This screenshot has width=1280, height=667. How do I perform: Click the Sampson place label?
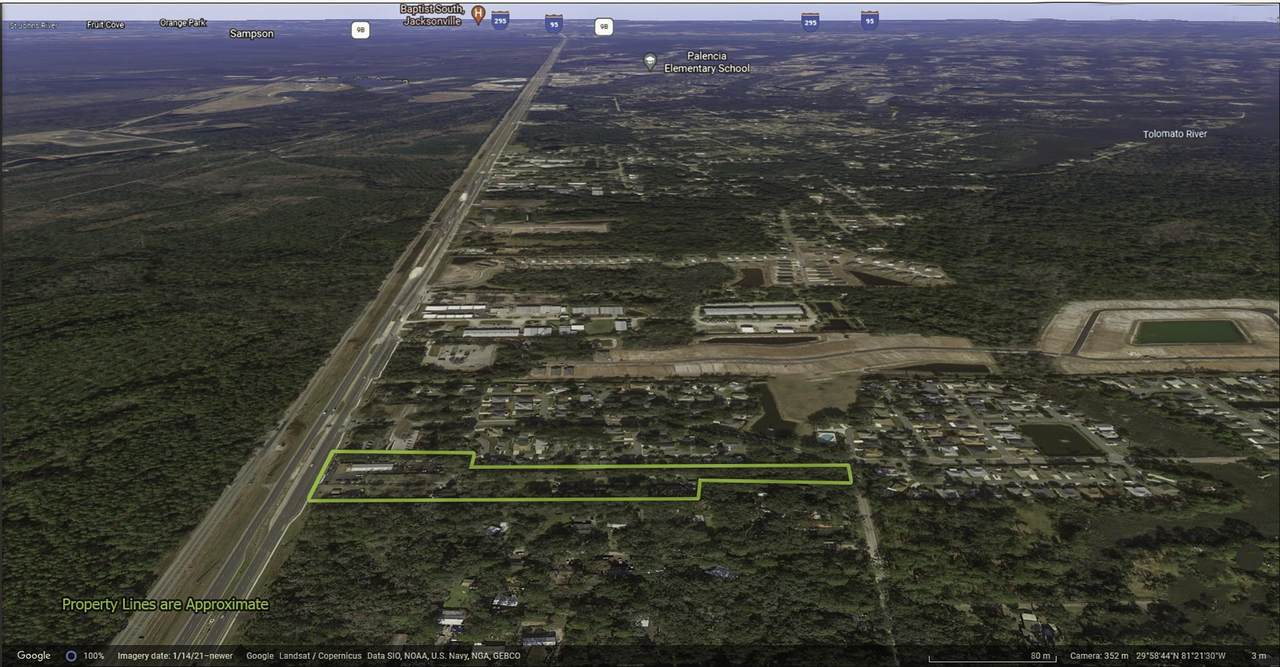(251, 34)
